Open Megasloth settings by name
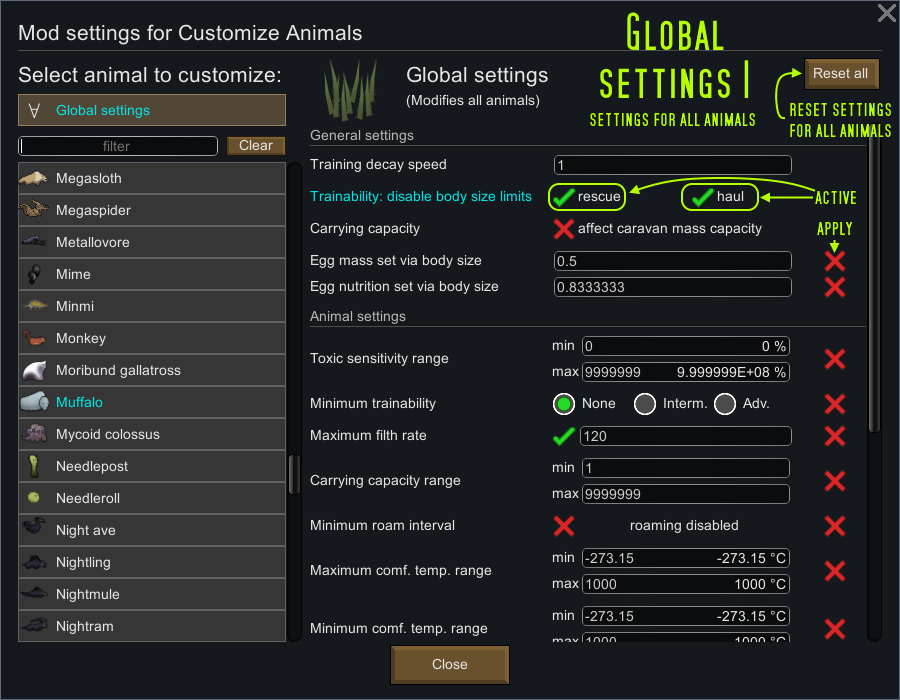 click(x=88, y=178)
